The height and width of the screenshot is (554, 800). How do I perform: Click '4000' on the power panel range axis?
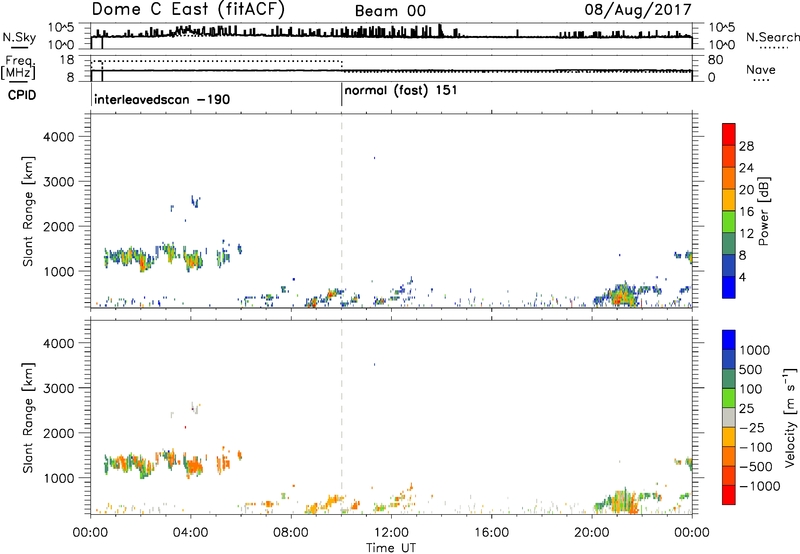coord(59,137)
